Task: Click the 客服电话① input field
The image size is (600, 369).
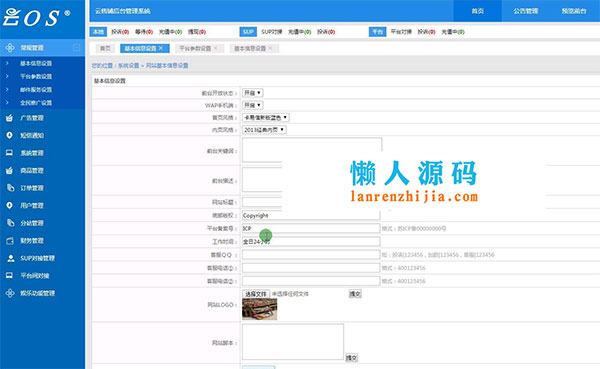Action: click(x=311, y=268)
